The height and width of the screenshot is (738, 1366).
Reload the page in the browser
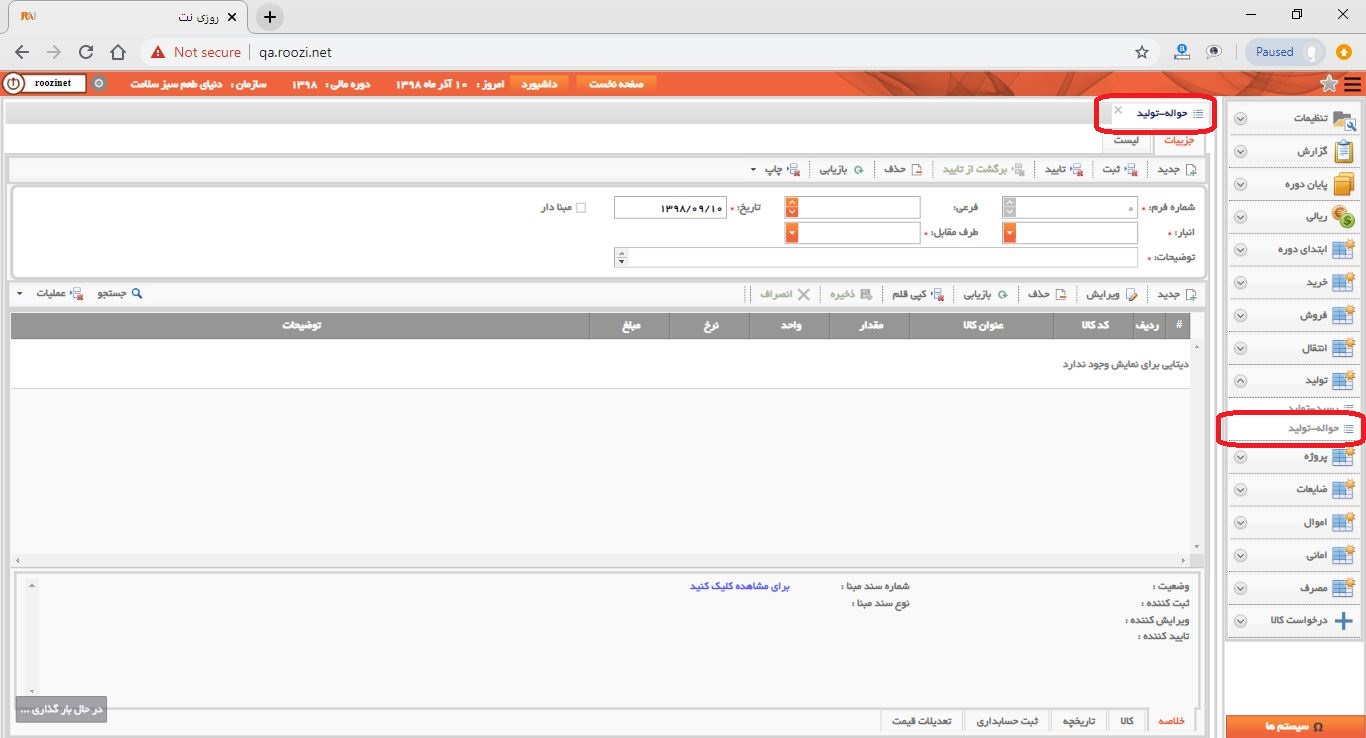(x=86, y=52)
